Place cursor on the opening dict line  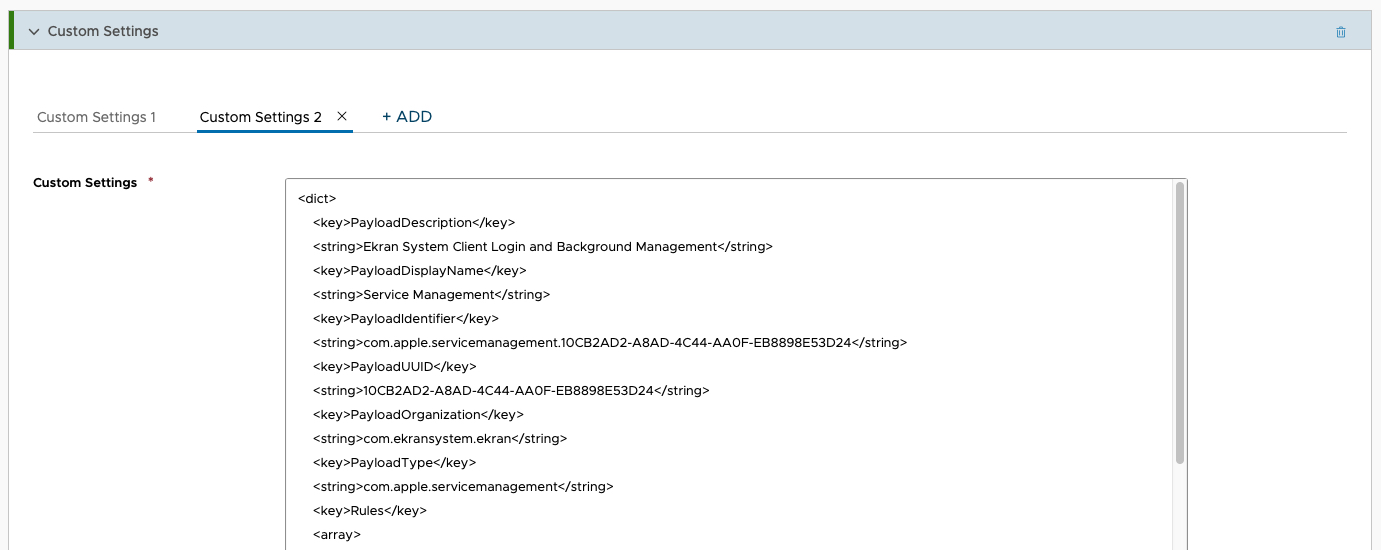pos(318,198)
